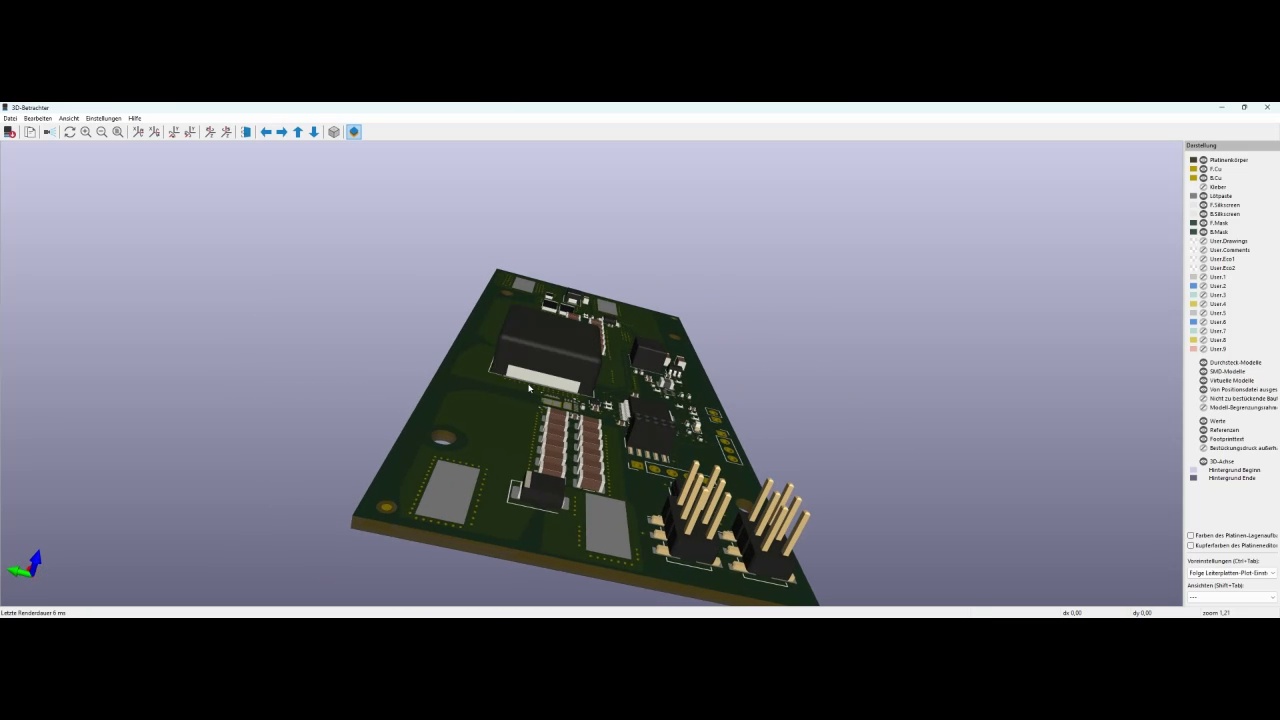This screenshot has width=1280, height=720.
Task: Click the Lötpaste layer label
Action: pos(1221,196)
